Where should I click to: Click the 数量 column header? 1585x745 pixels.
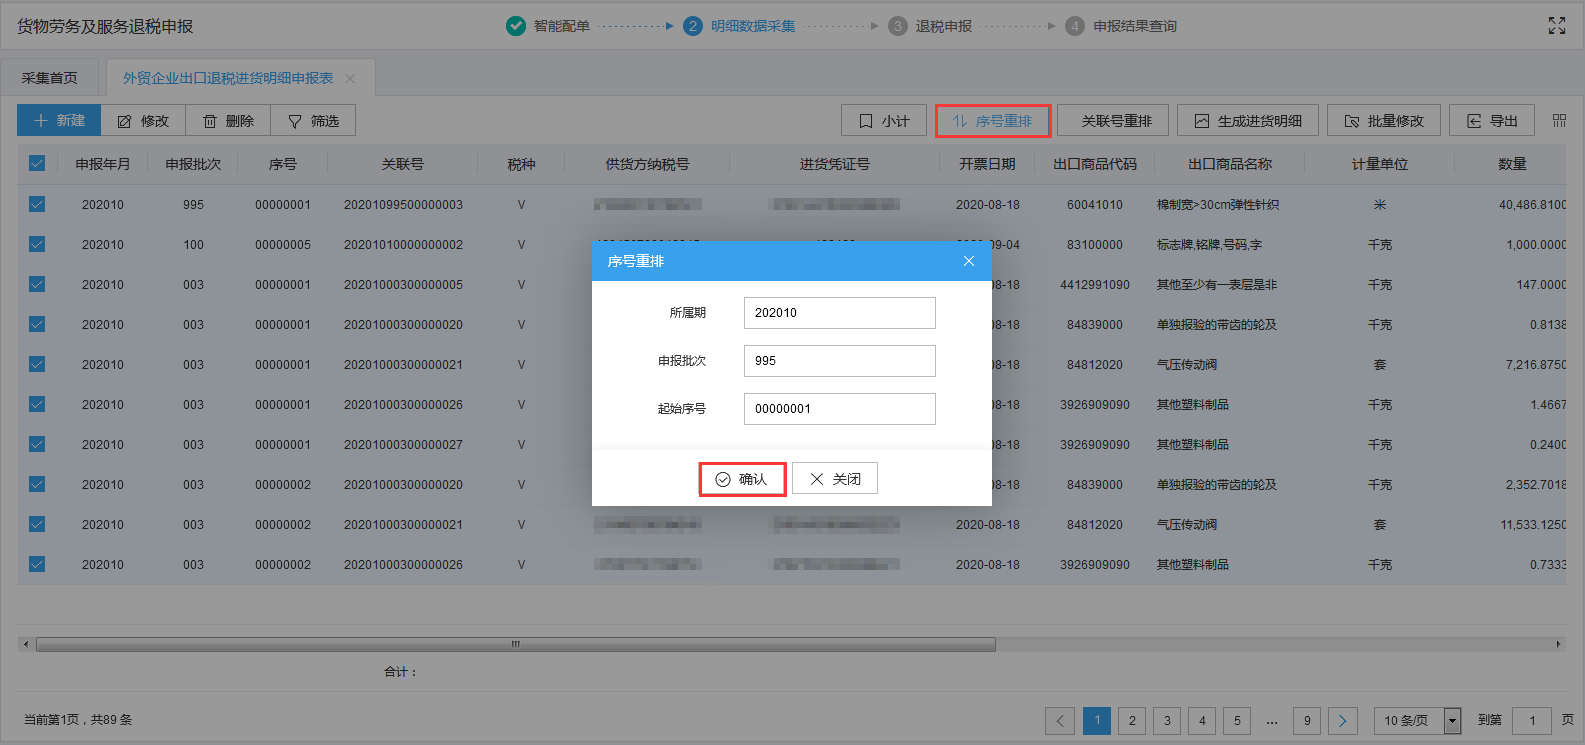(x=1512, y=164)
